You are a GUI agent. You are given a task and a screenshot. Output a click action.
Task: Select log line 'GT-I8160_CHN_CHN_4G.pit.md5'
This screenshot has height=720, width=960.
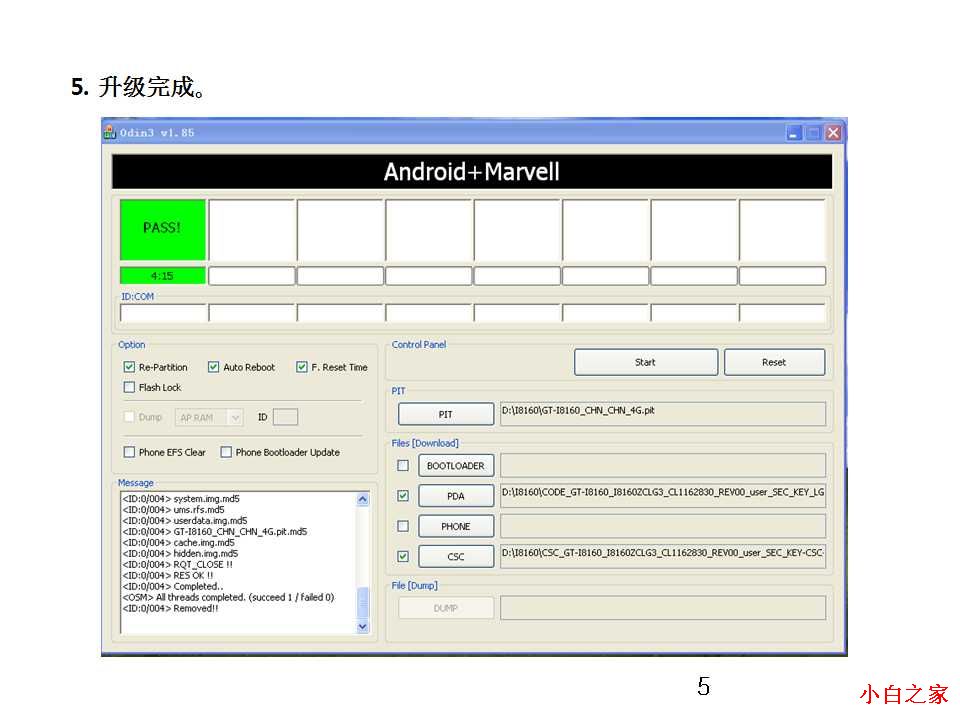point(215,531)
